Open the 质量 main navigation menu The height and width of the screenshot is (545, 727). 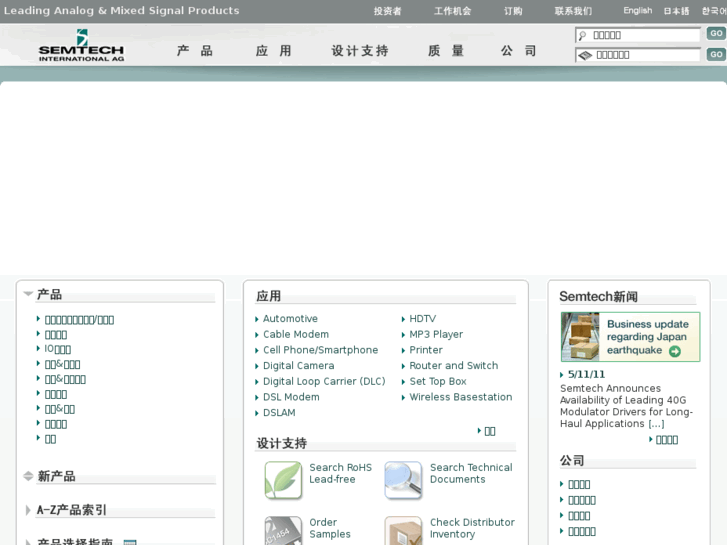[446, 51]
